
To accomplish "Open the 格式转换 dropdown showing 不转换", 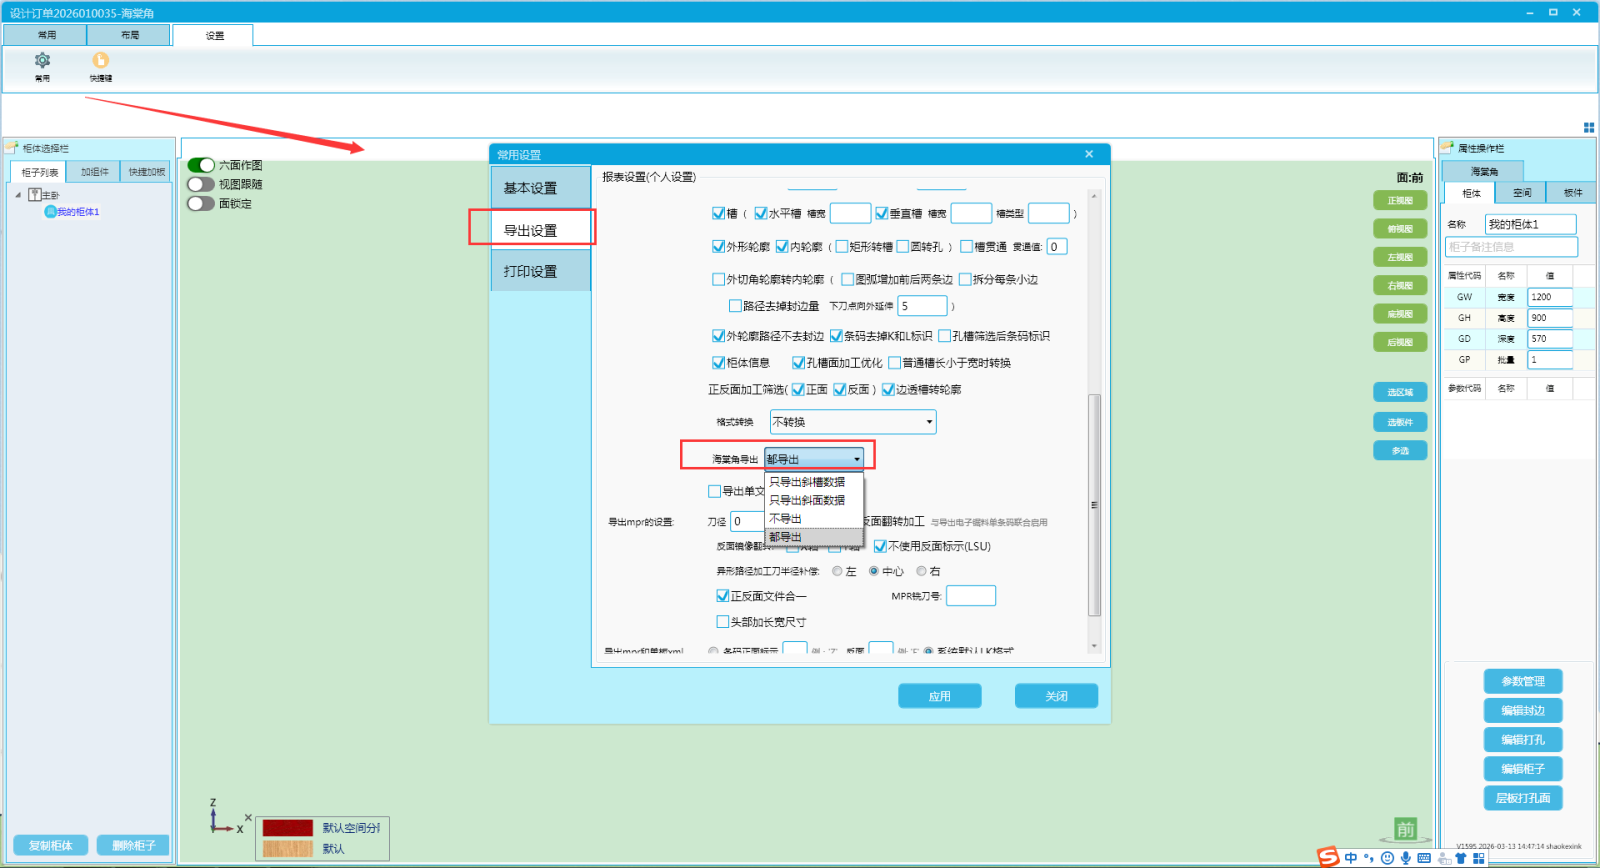I will pyautogui.click(x=852, y=422).
